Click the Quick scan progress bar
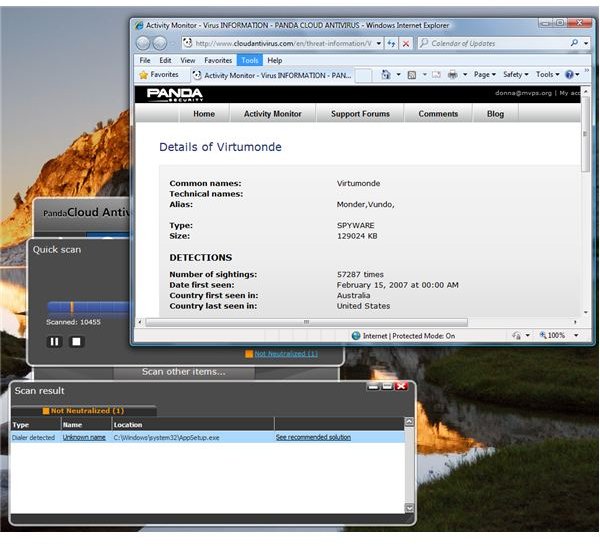This screenshot has width=600, height=546. pyautogui.click(x=88, y=307)
